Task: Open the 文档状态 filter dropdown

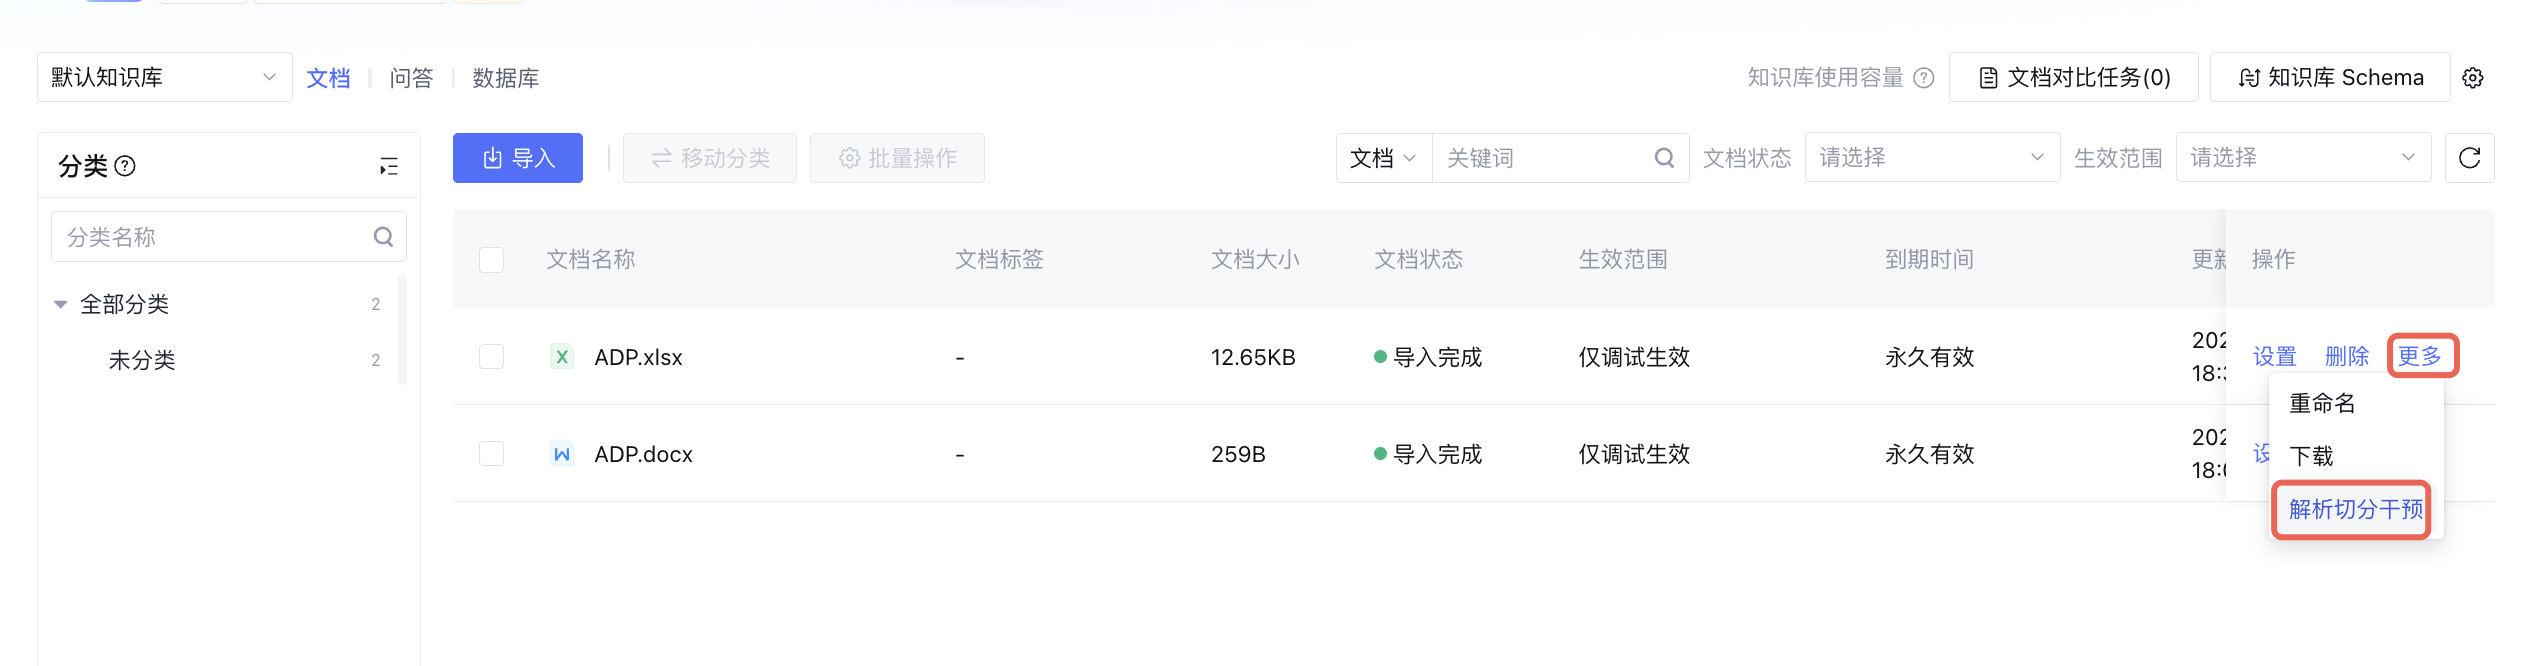Action: point(1931,158)
